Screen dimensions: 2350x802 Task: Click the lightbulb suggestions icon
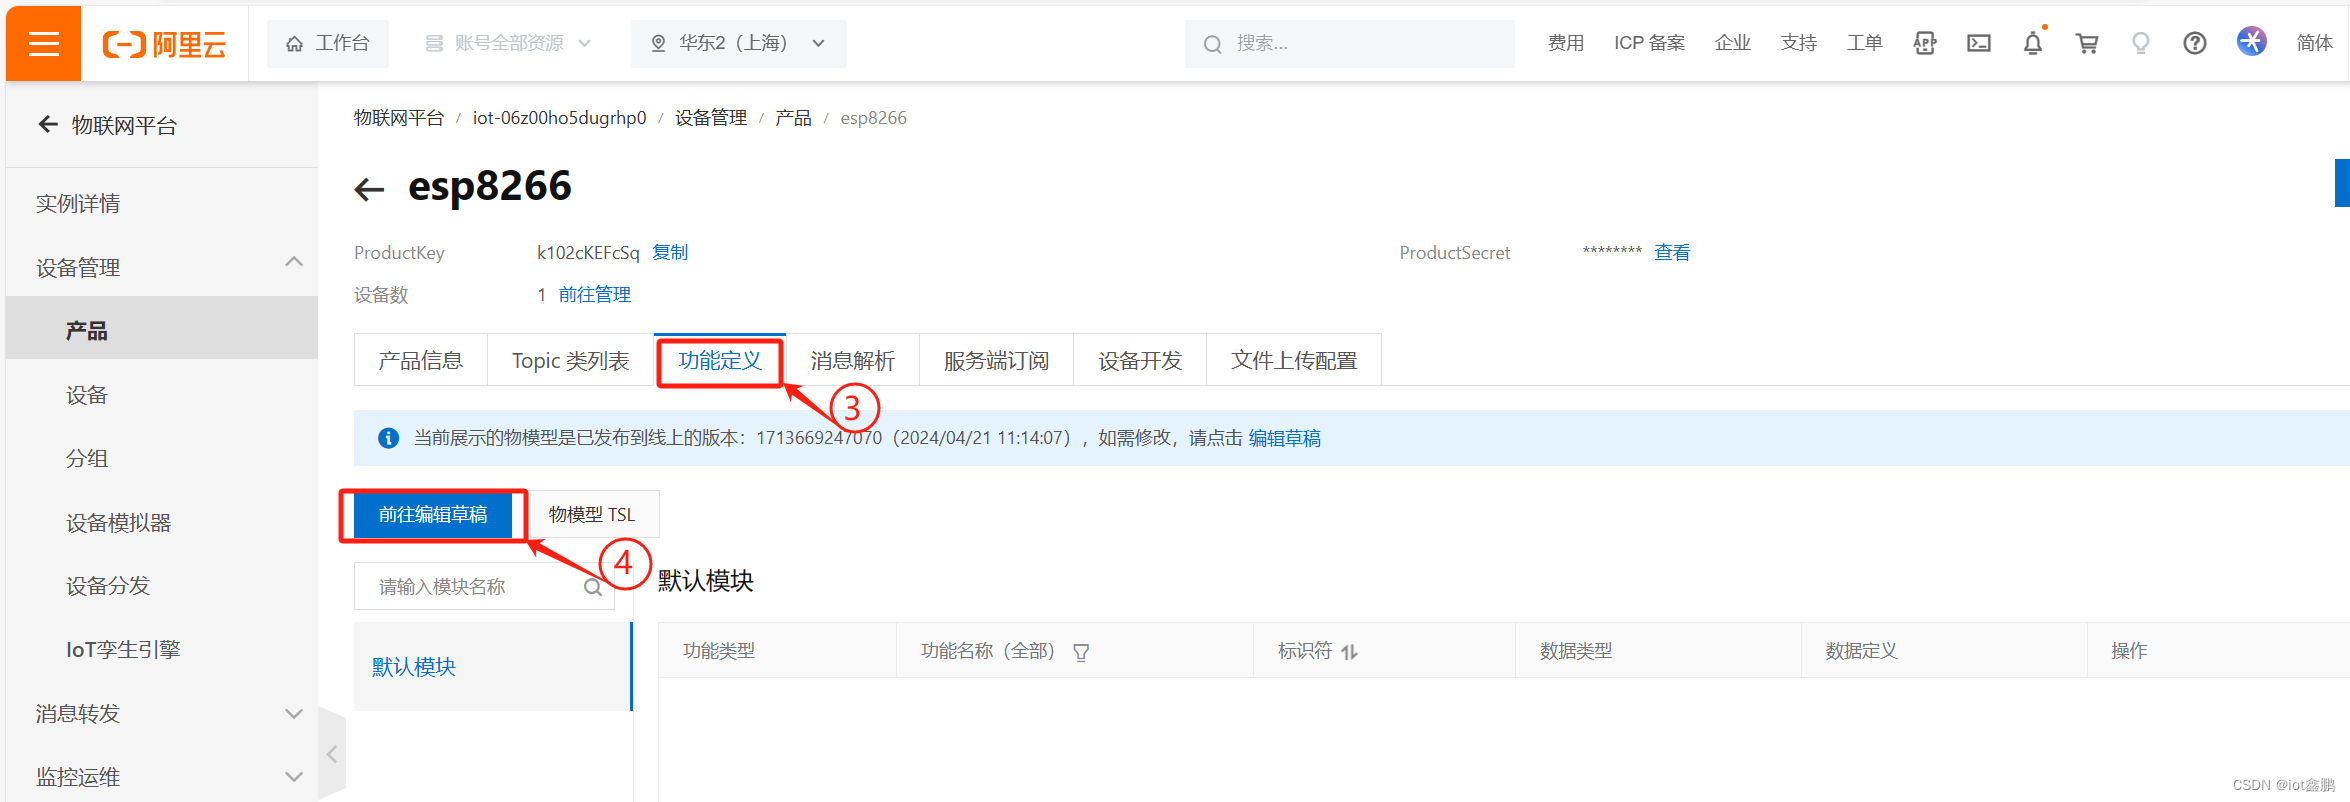[x=2141, y=43]
